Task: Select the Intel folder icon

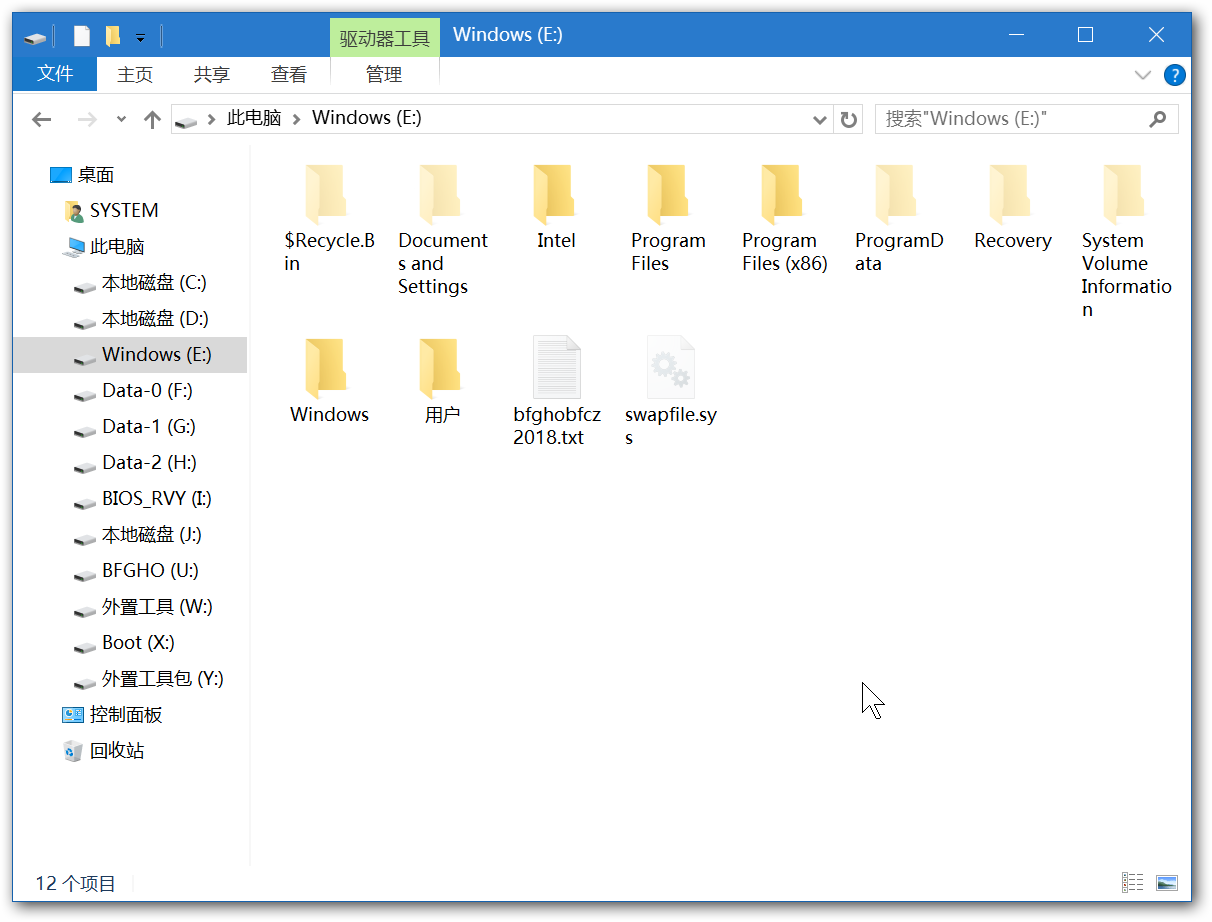Action: [555, 196]
